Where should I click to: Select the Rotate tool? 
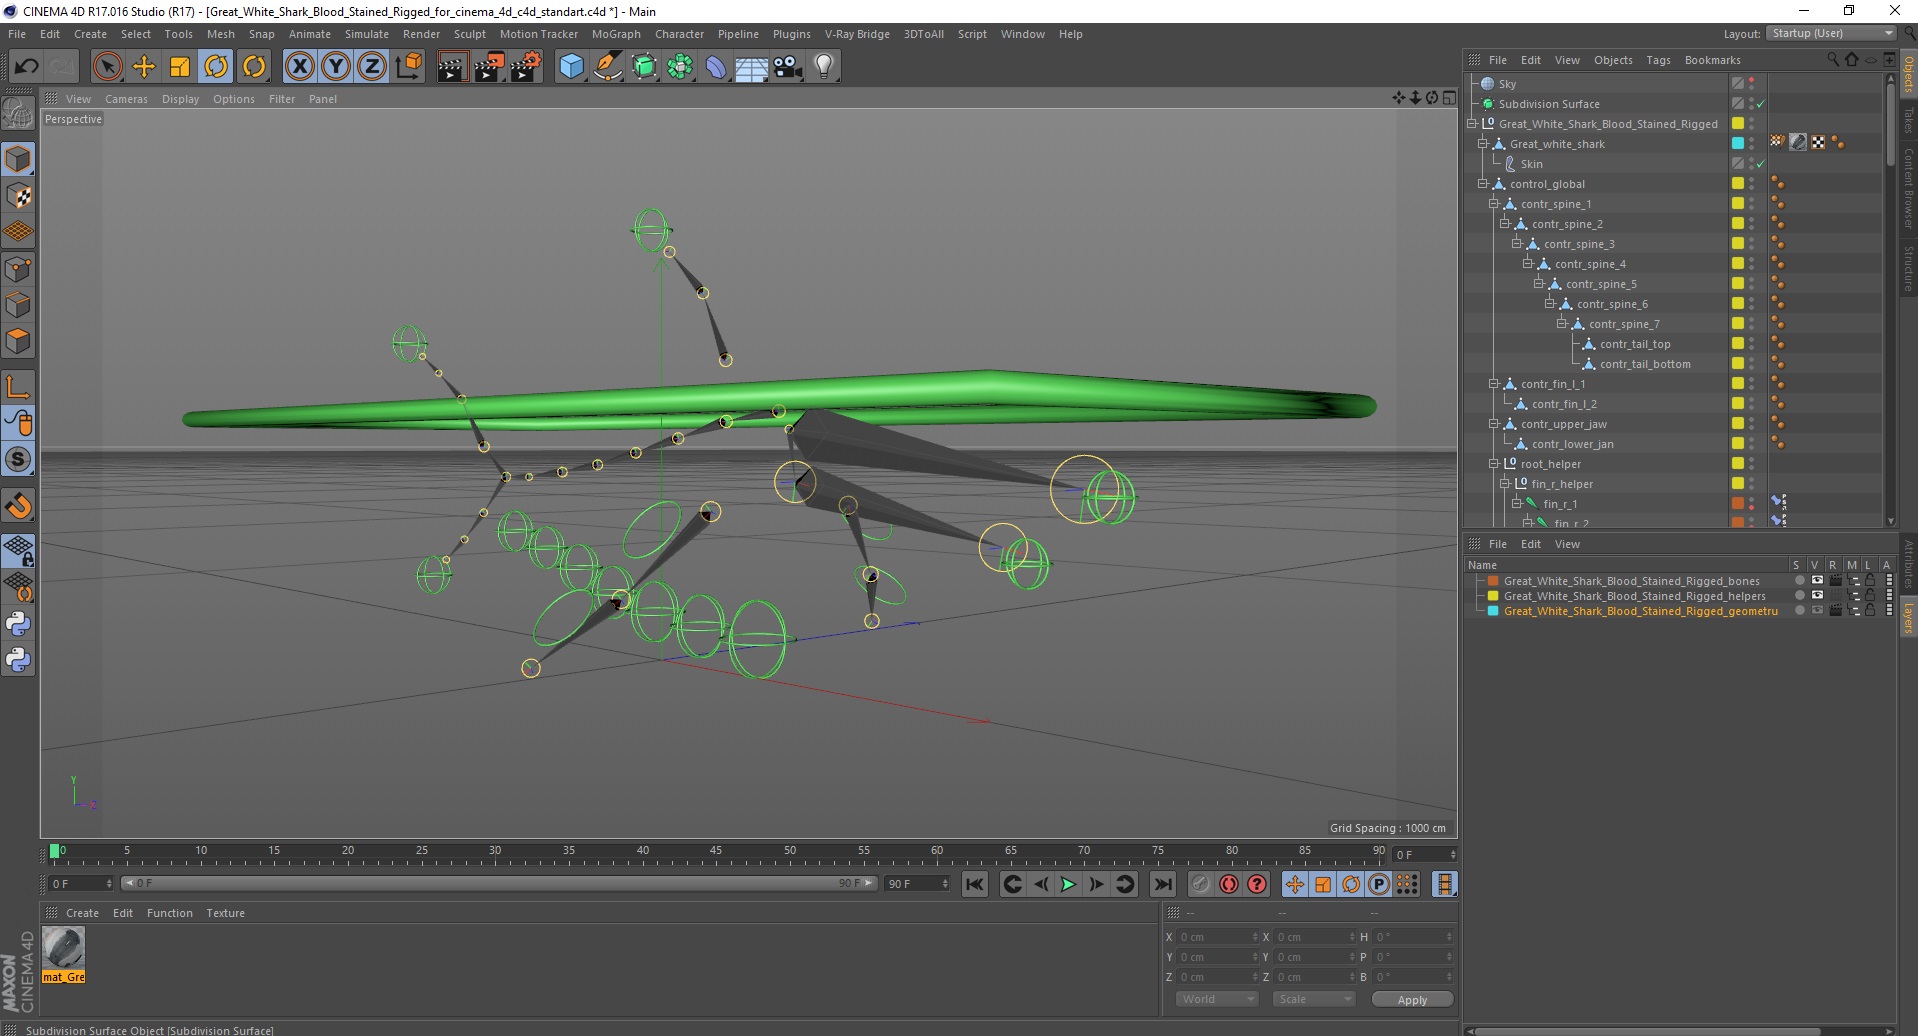216,66
